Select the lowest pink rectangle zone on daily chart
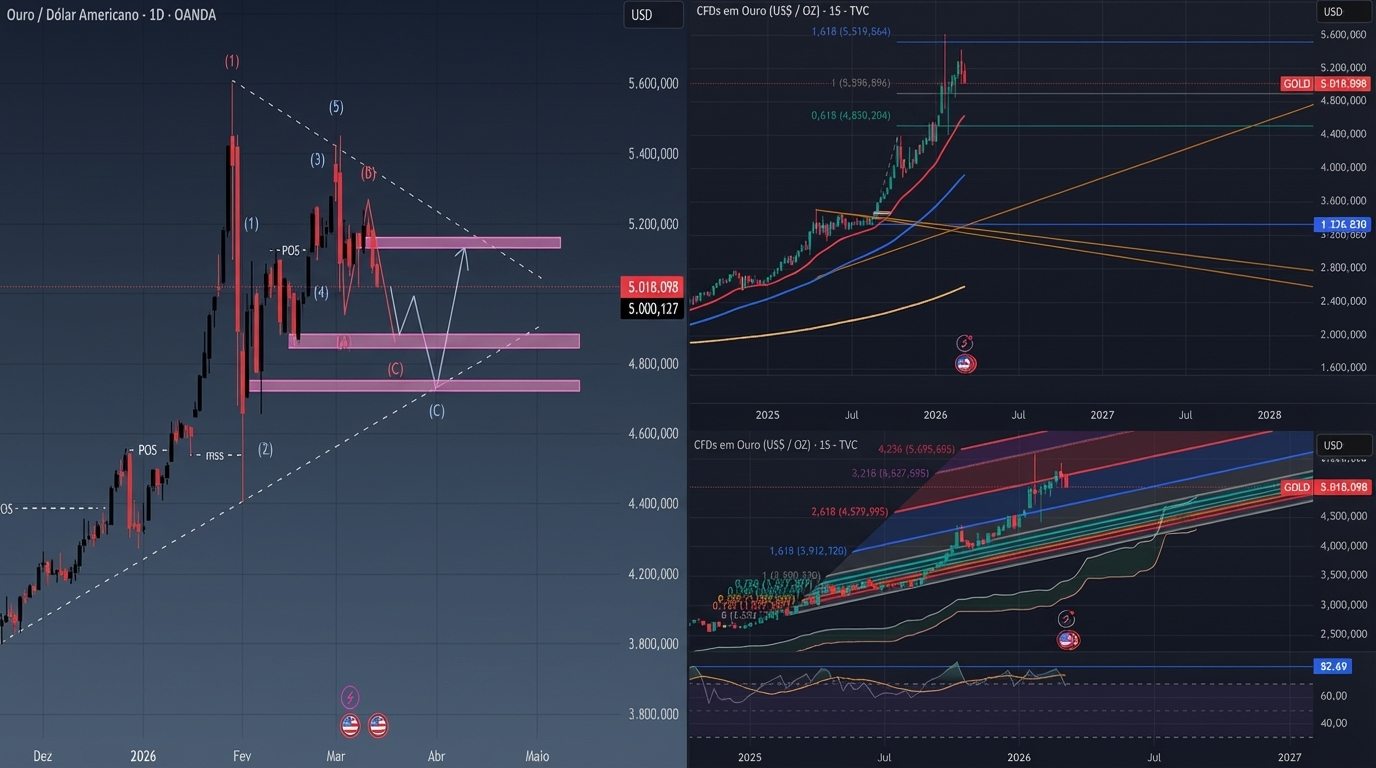1376x768 pixels. pyautogui.click(x=415, y=385)
